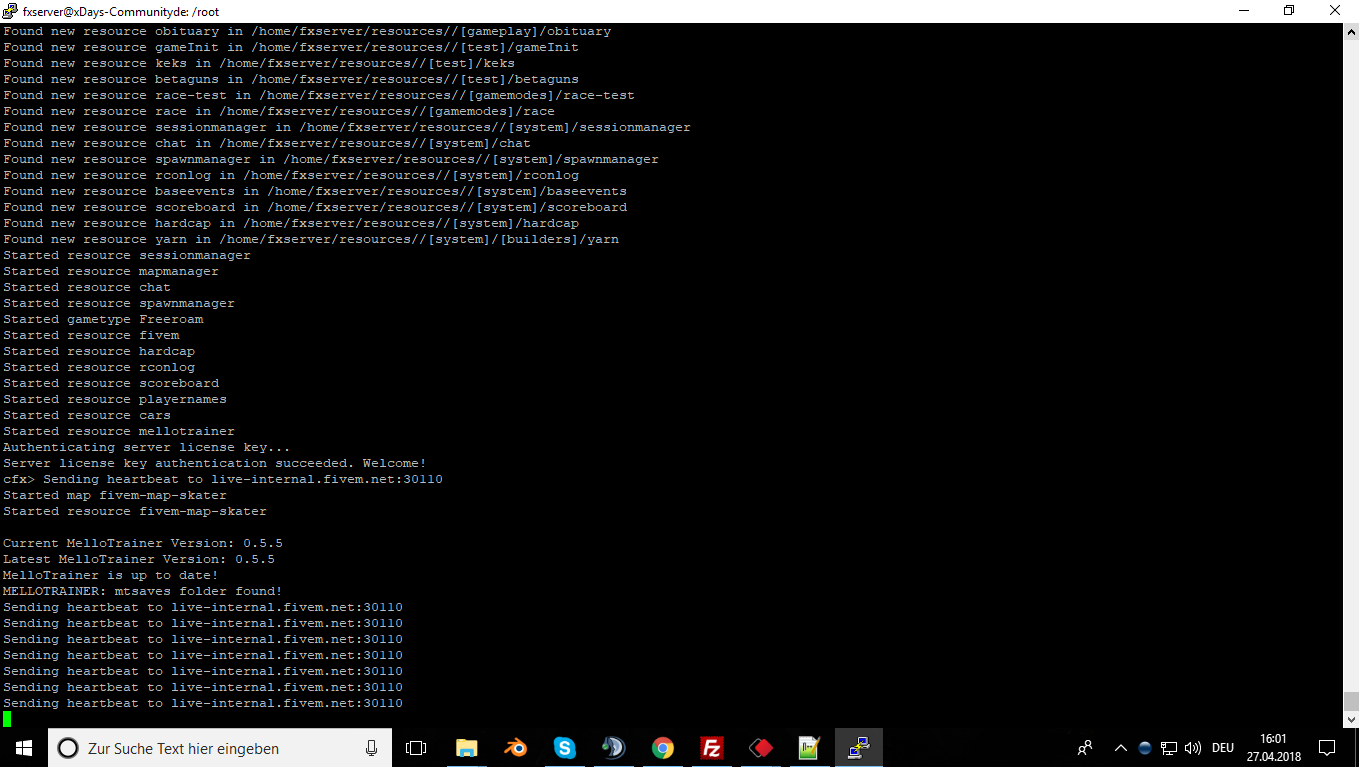Click 'Latest MelloTrainer Version: 0.5.5' line
Image resolution: width=1359 pixels, height=767 pixels.
click(139, 559)
